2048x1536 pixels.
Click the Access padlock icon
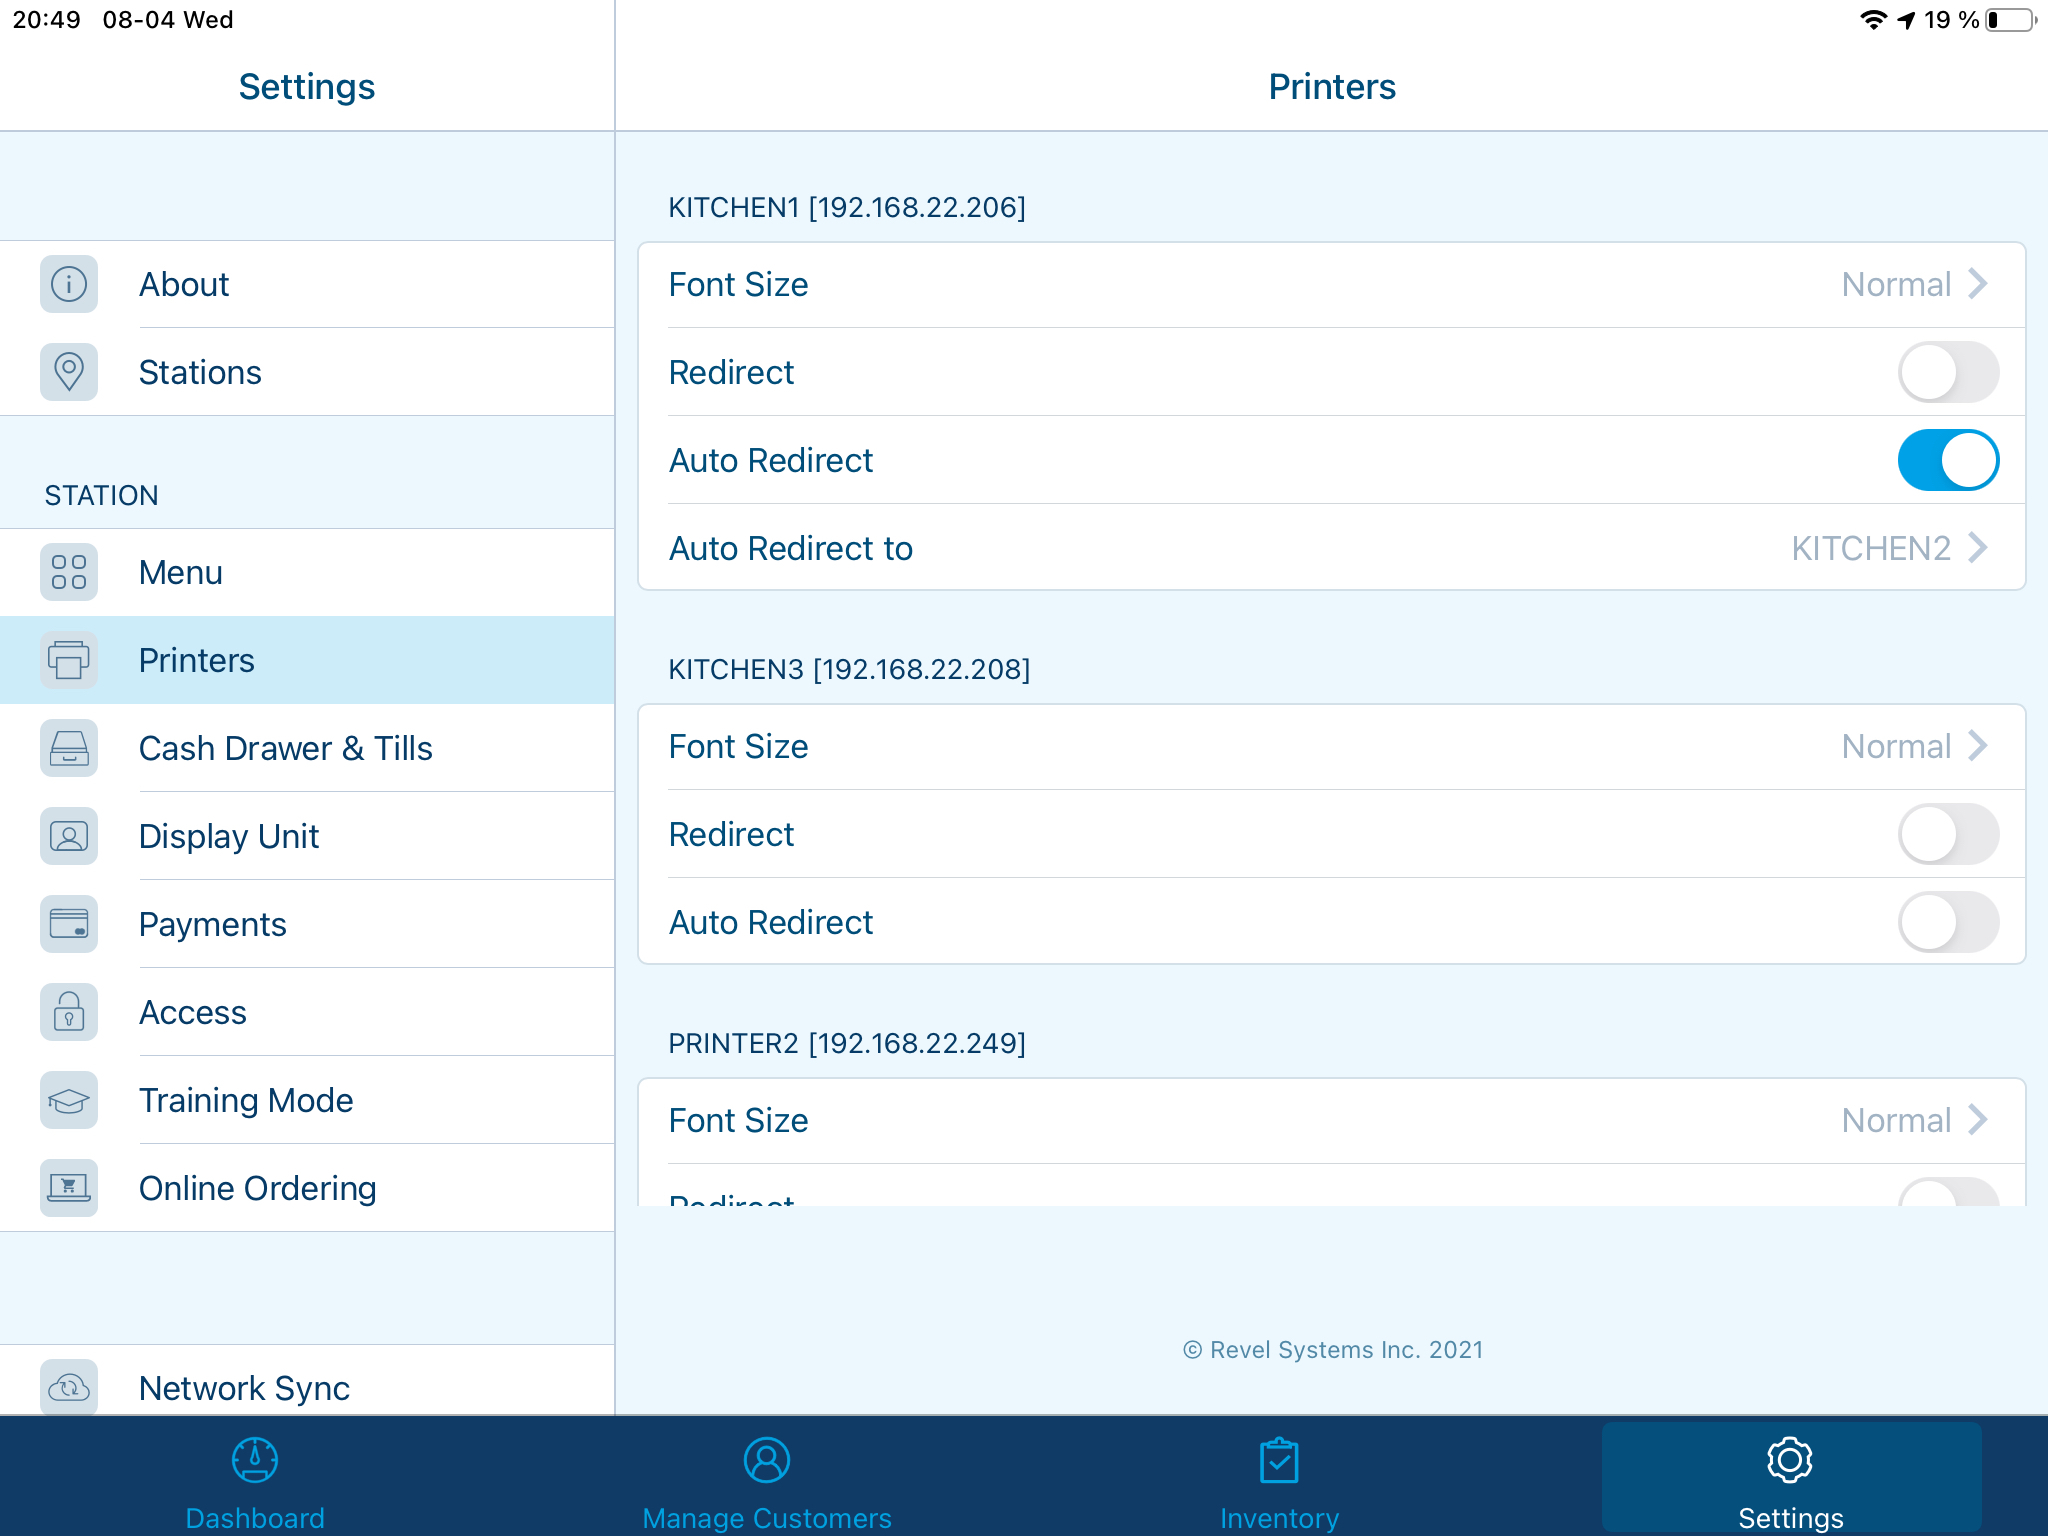(x=69, y=1012)
